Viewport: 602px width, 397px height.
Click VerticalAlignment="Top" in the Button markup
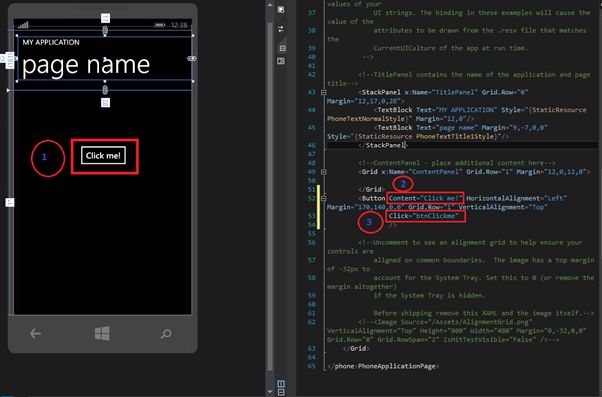pyautogui.click(x=503, y=207)
